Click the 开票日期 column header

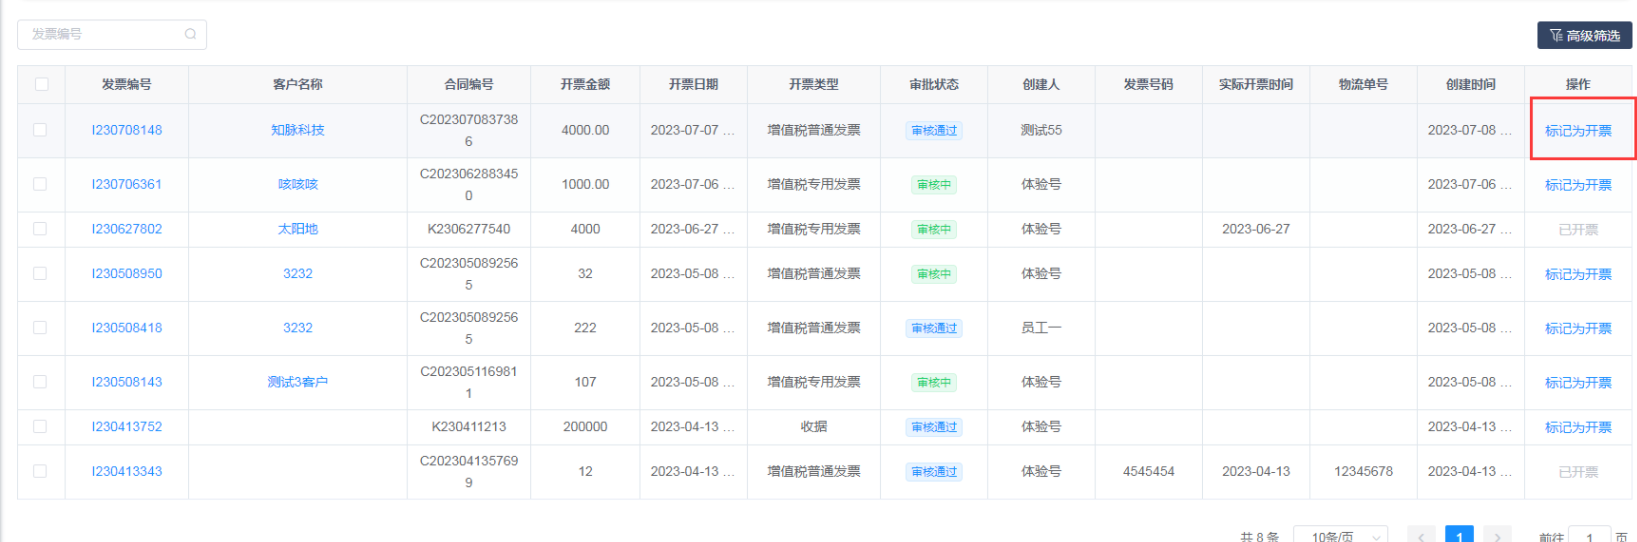(693, 84)
